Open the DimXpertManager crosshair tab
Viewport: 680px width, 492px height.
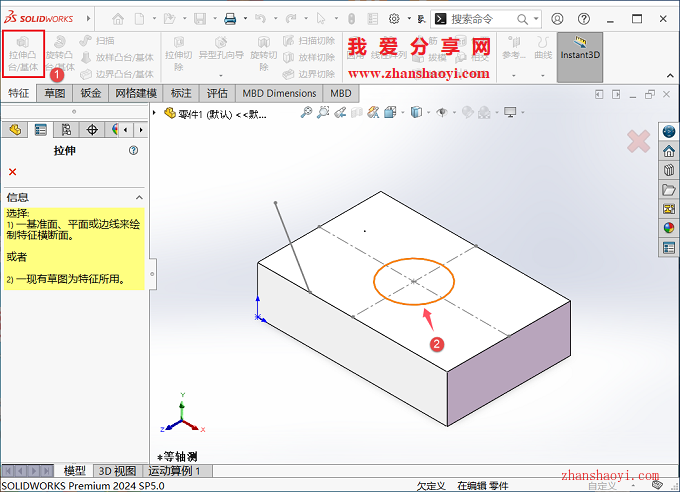[x=92, y=129]
